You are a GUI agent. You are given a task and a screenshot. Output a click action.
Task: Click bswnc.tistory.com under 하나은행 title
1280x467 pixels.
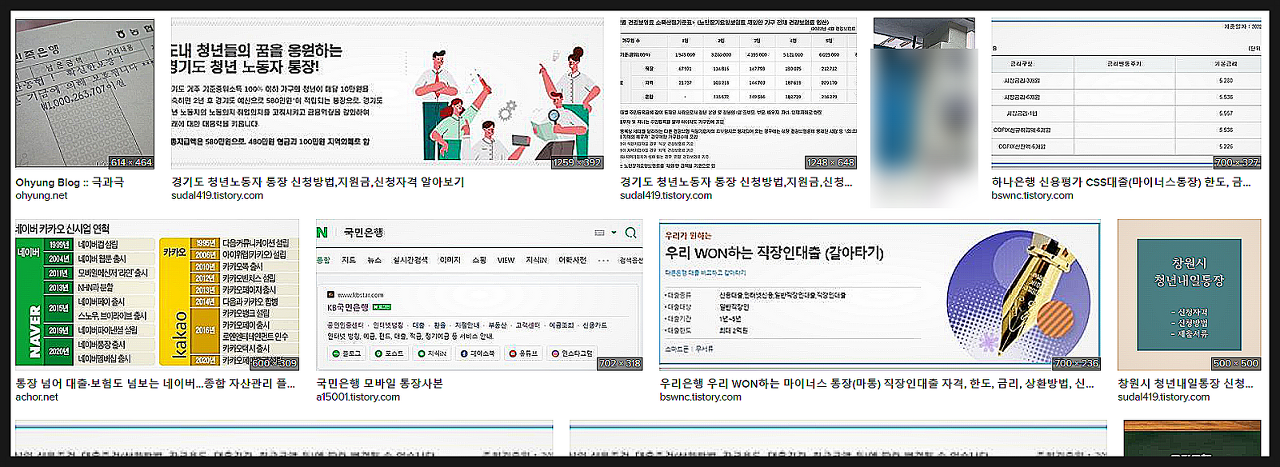tap(1032, 196)
